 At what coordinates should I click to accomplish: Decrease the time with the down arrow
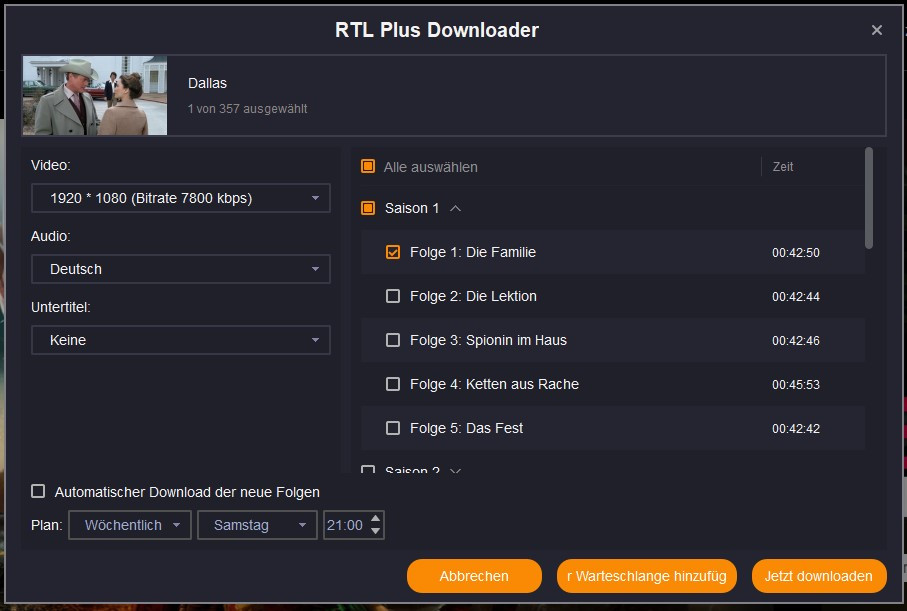pyautogui.click(x=375, y=531)
